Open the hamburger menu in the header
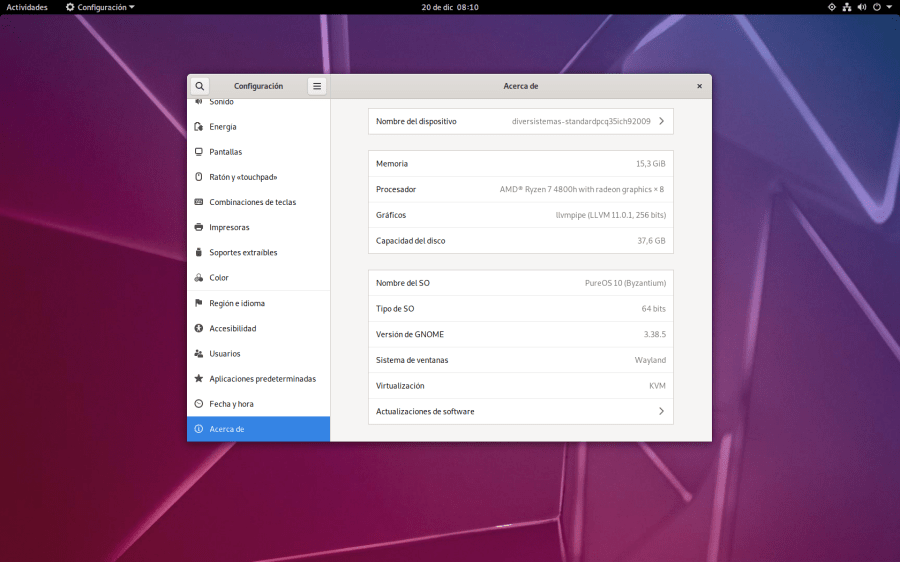900x562 pixels. click(x=317, y=86)
